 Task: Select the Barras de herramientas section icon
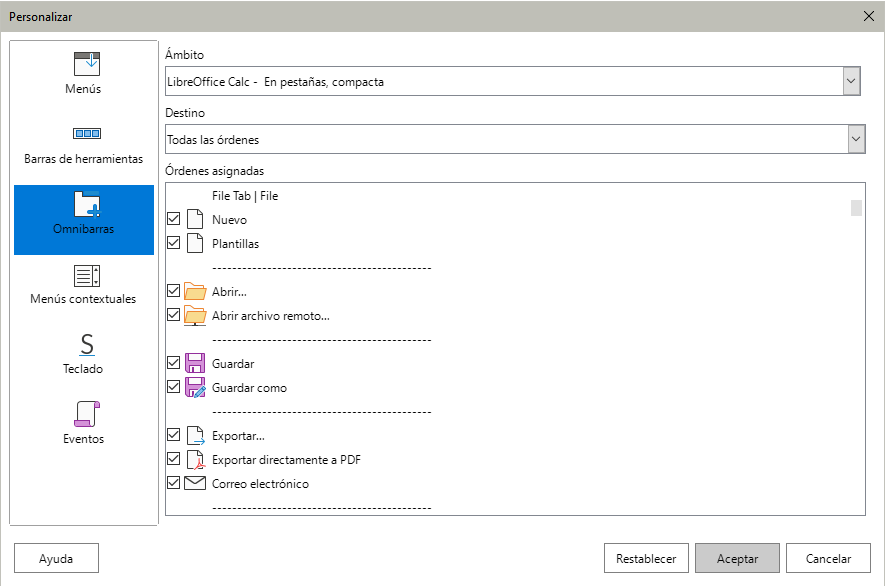(x=87, y=134)
